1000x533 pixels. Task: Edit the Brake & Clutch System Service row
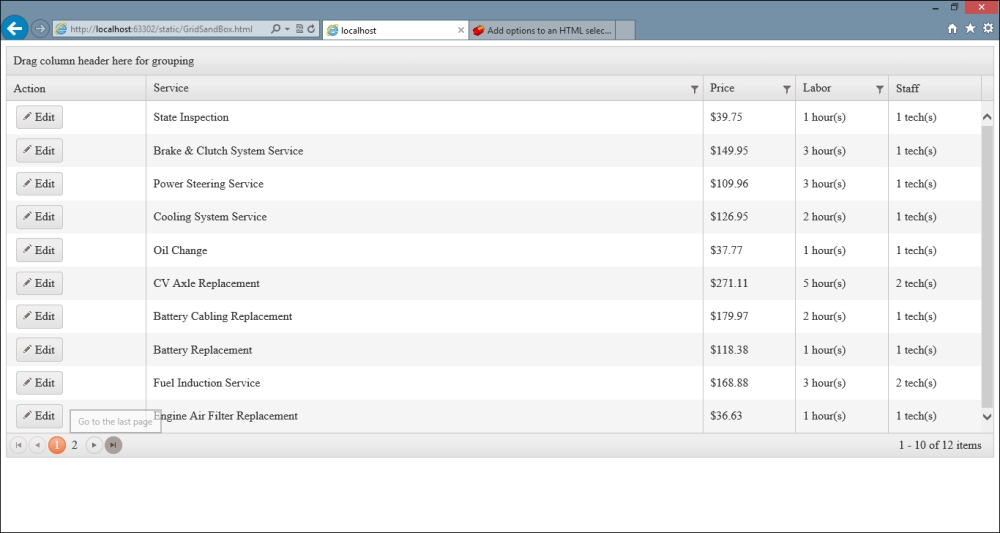(40, 150)
